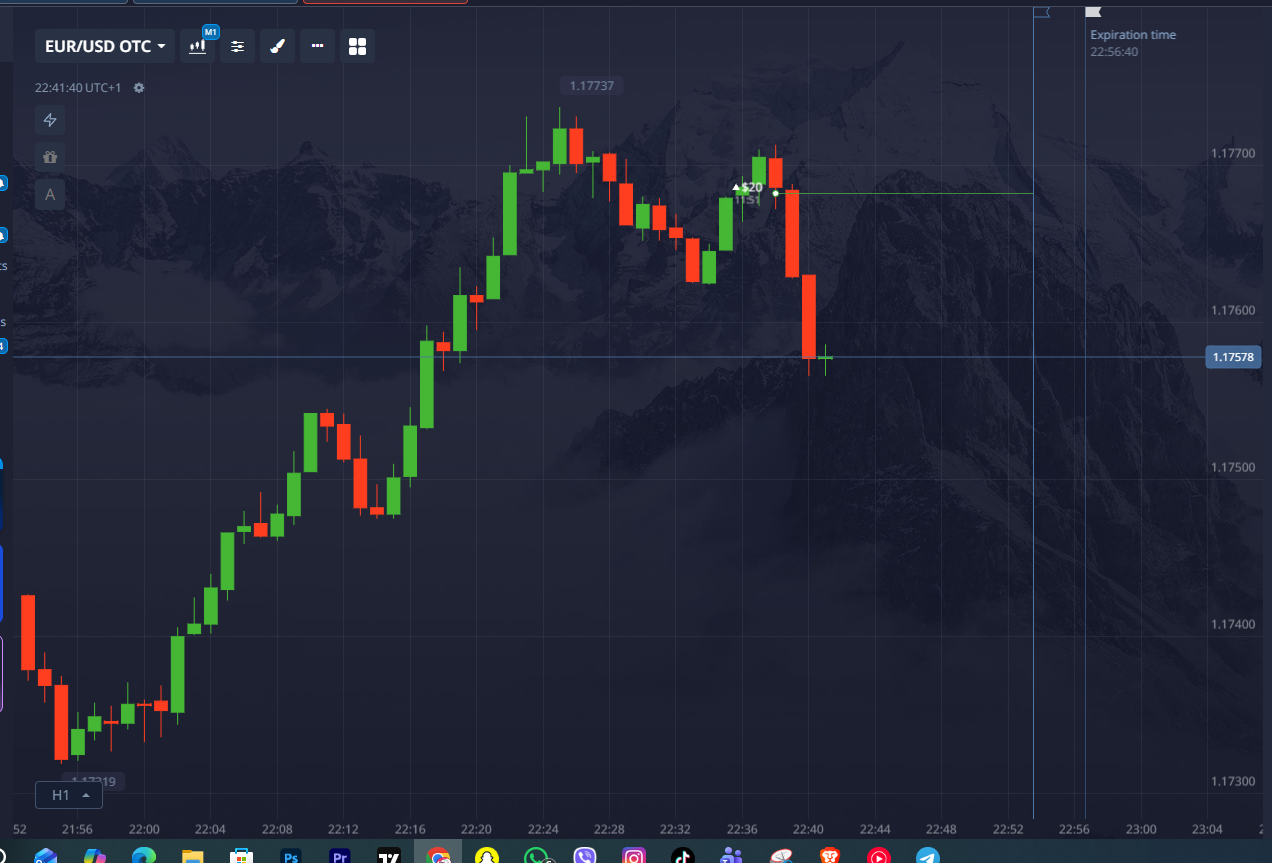Open Snapchat from the taskbar
Screen dimensions: 1272x863
pos(487,856)
